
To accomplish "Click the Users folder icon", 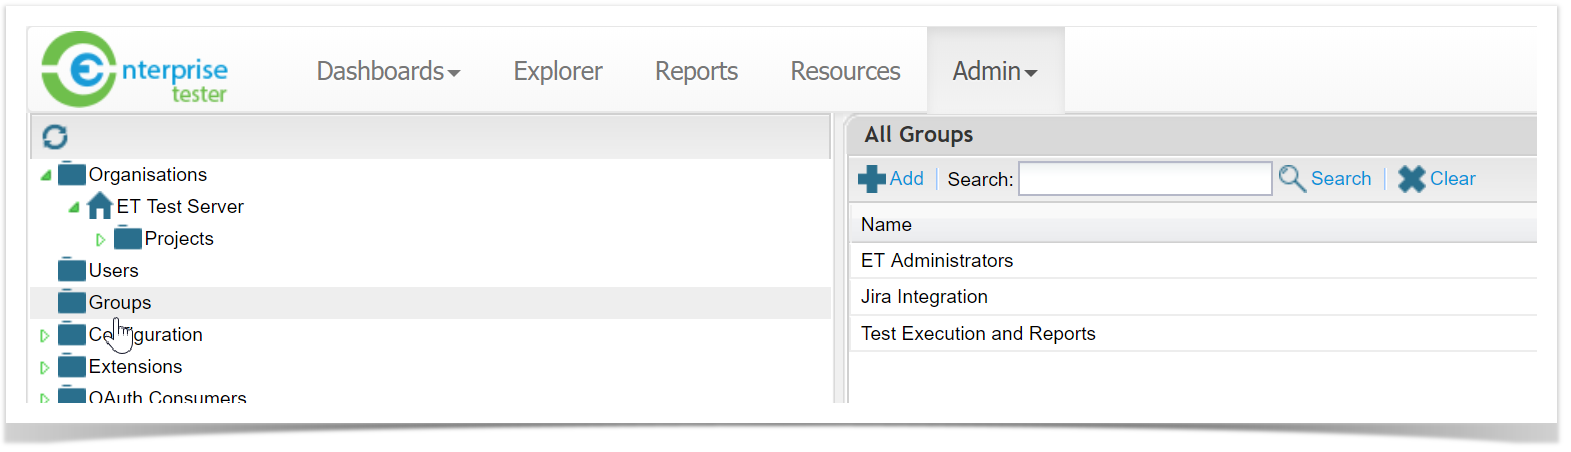I will coord(72,270).
